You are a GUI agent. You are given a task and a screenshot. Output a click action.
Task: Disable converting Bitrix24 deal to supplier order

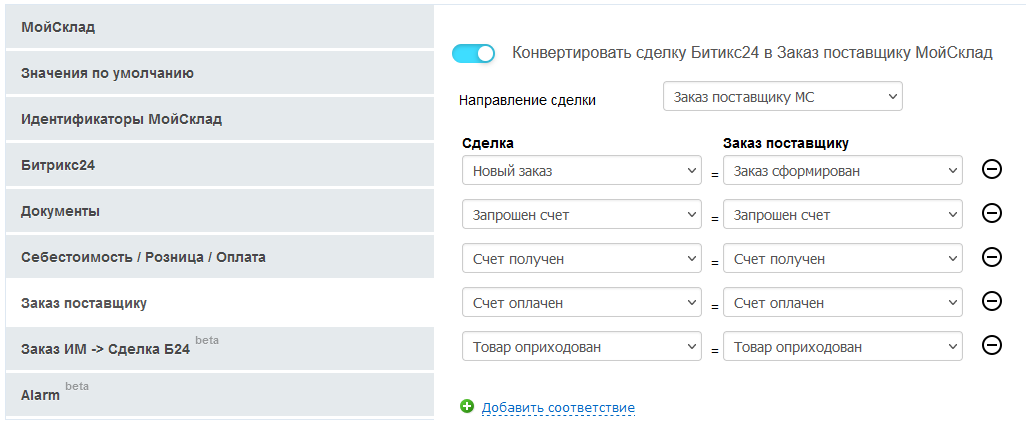click(474, 54)
